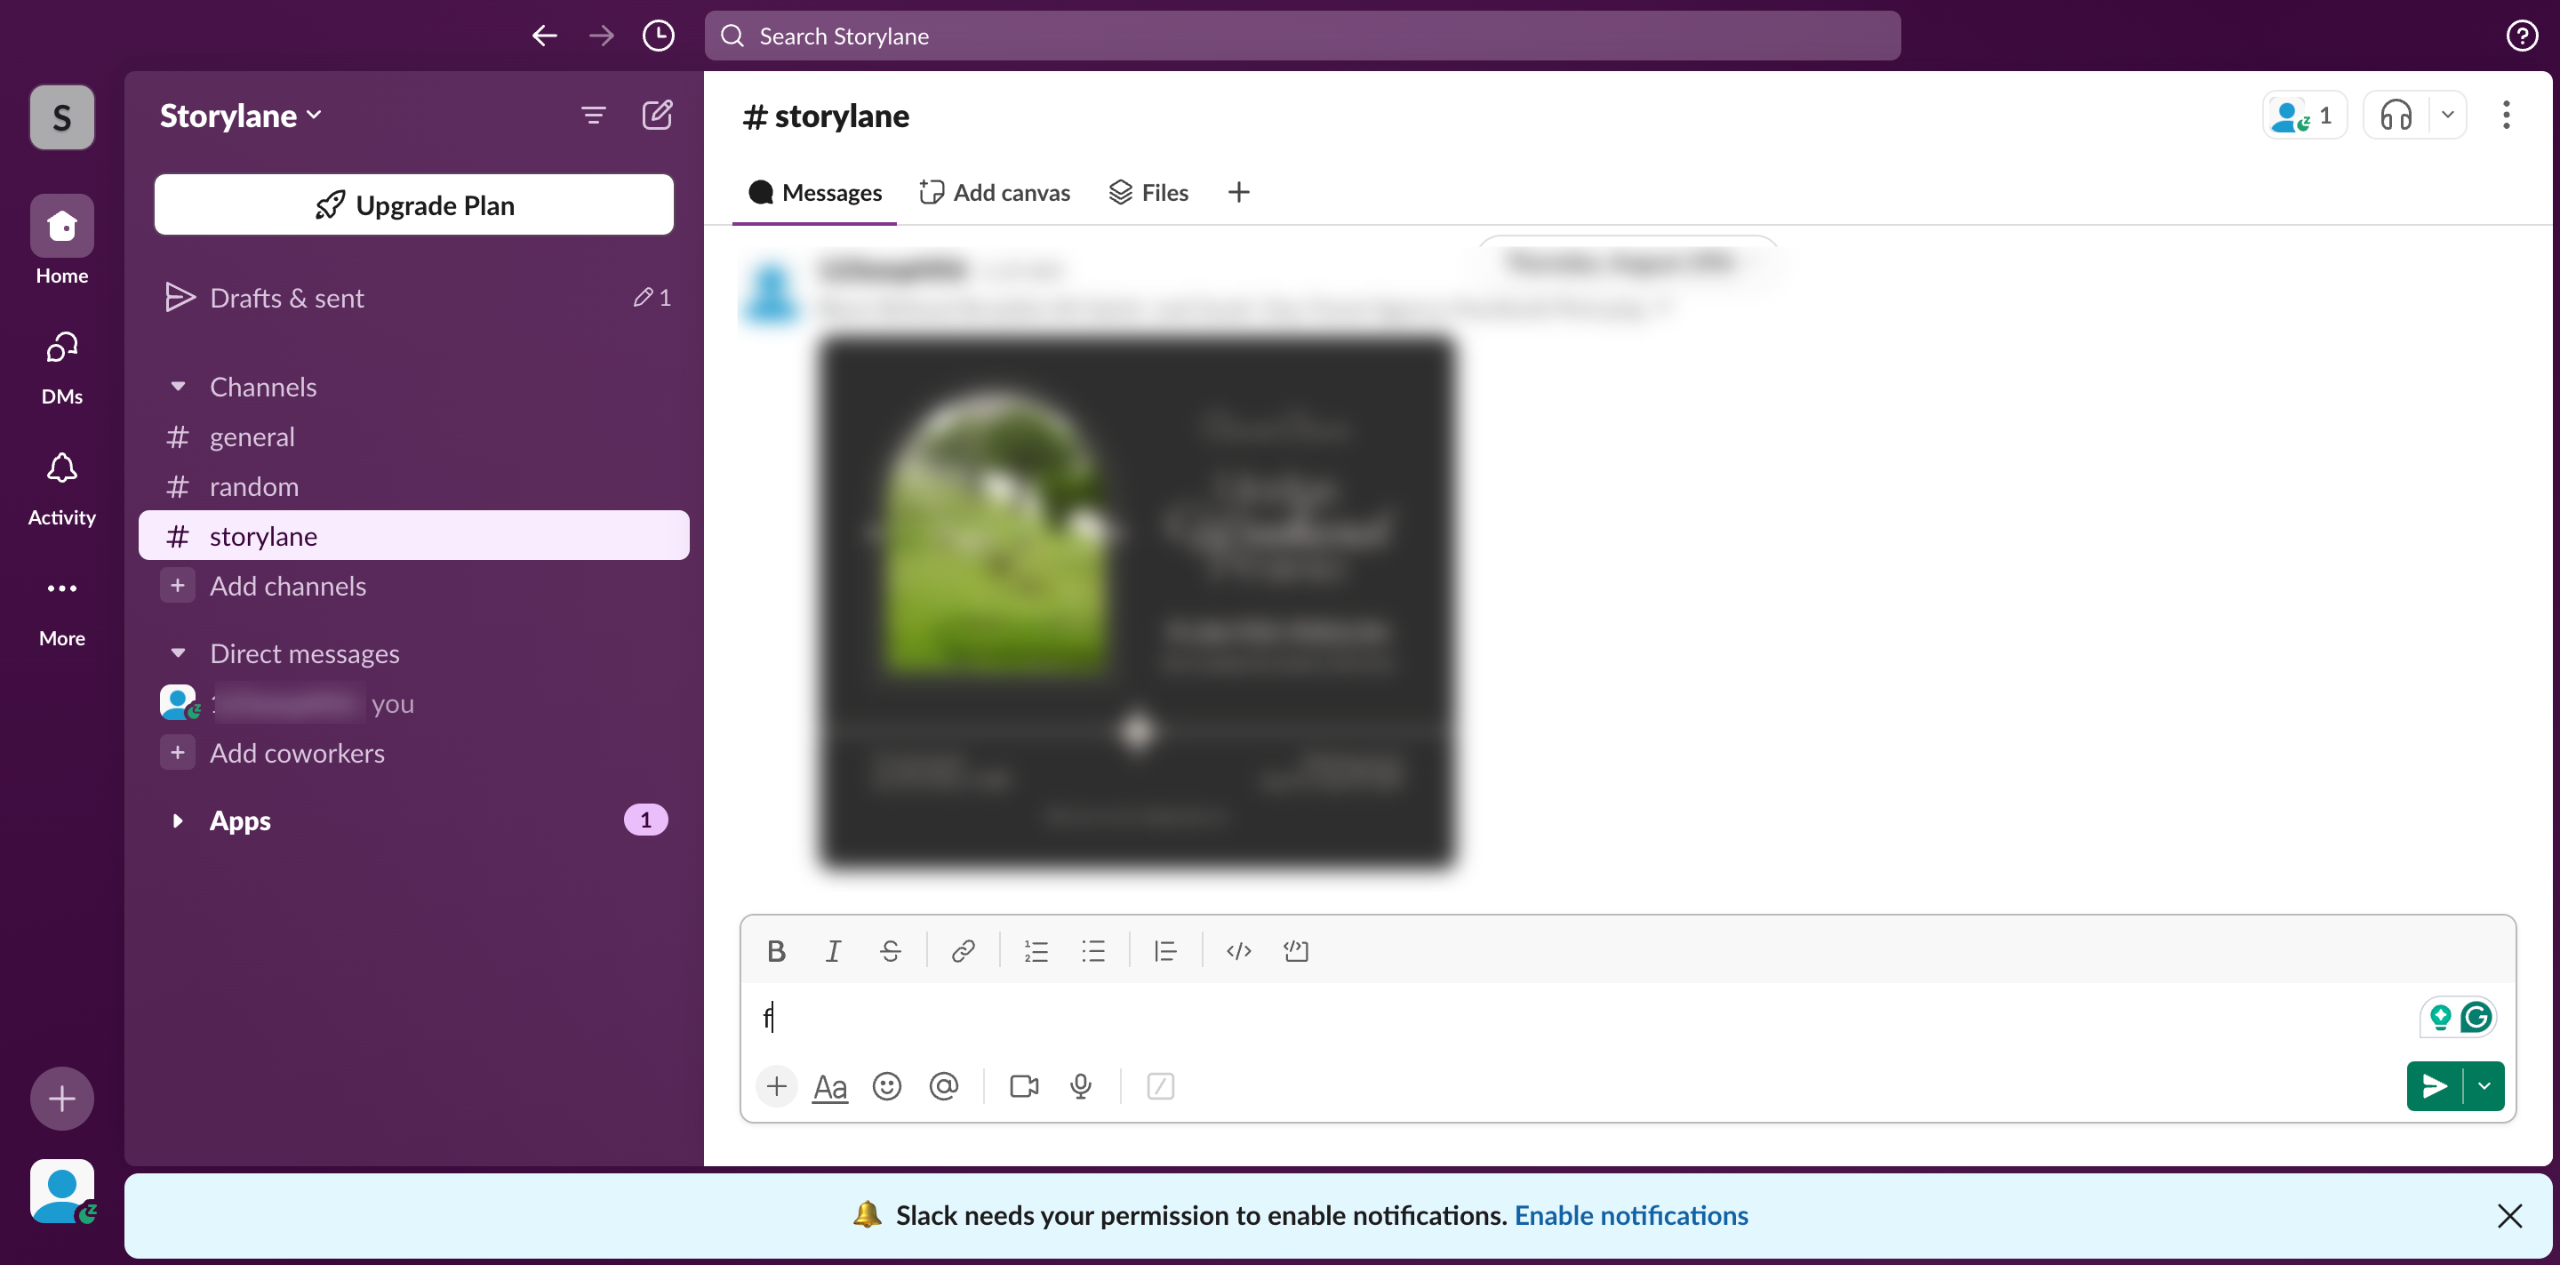Compose a new message
The image size is (2560, 1265).
(657, 115)
